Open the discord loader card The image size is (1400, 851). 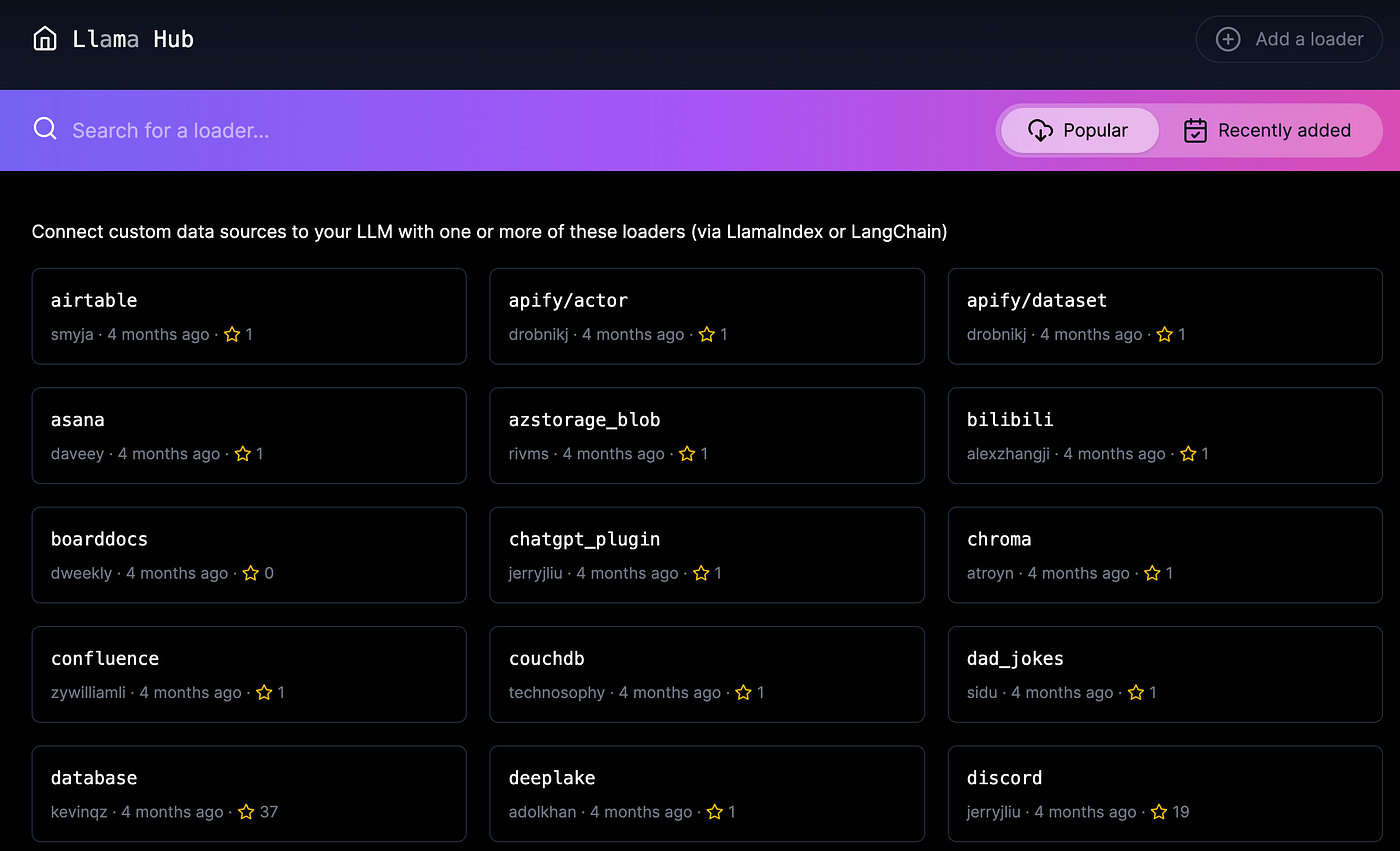1165,794
